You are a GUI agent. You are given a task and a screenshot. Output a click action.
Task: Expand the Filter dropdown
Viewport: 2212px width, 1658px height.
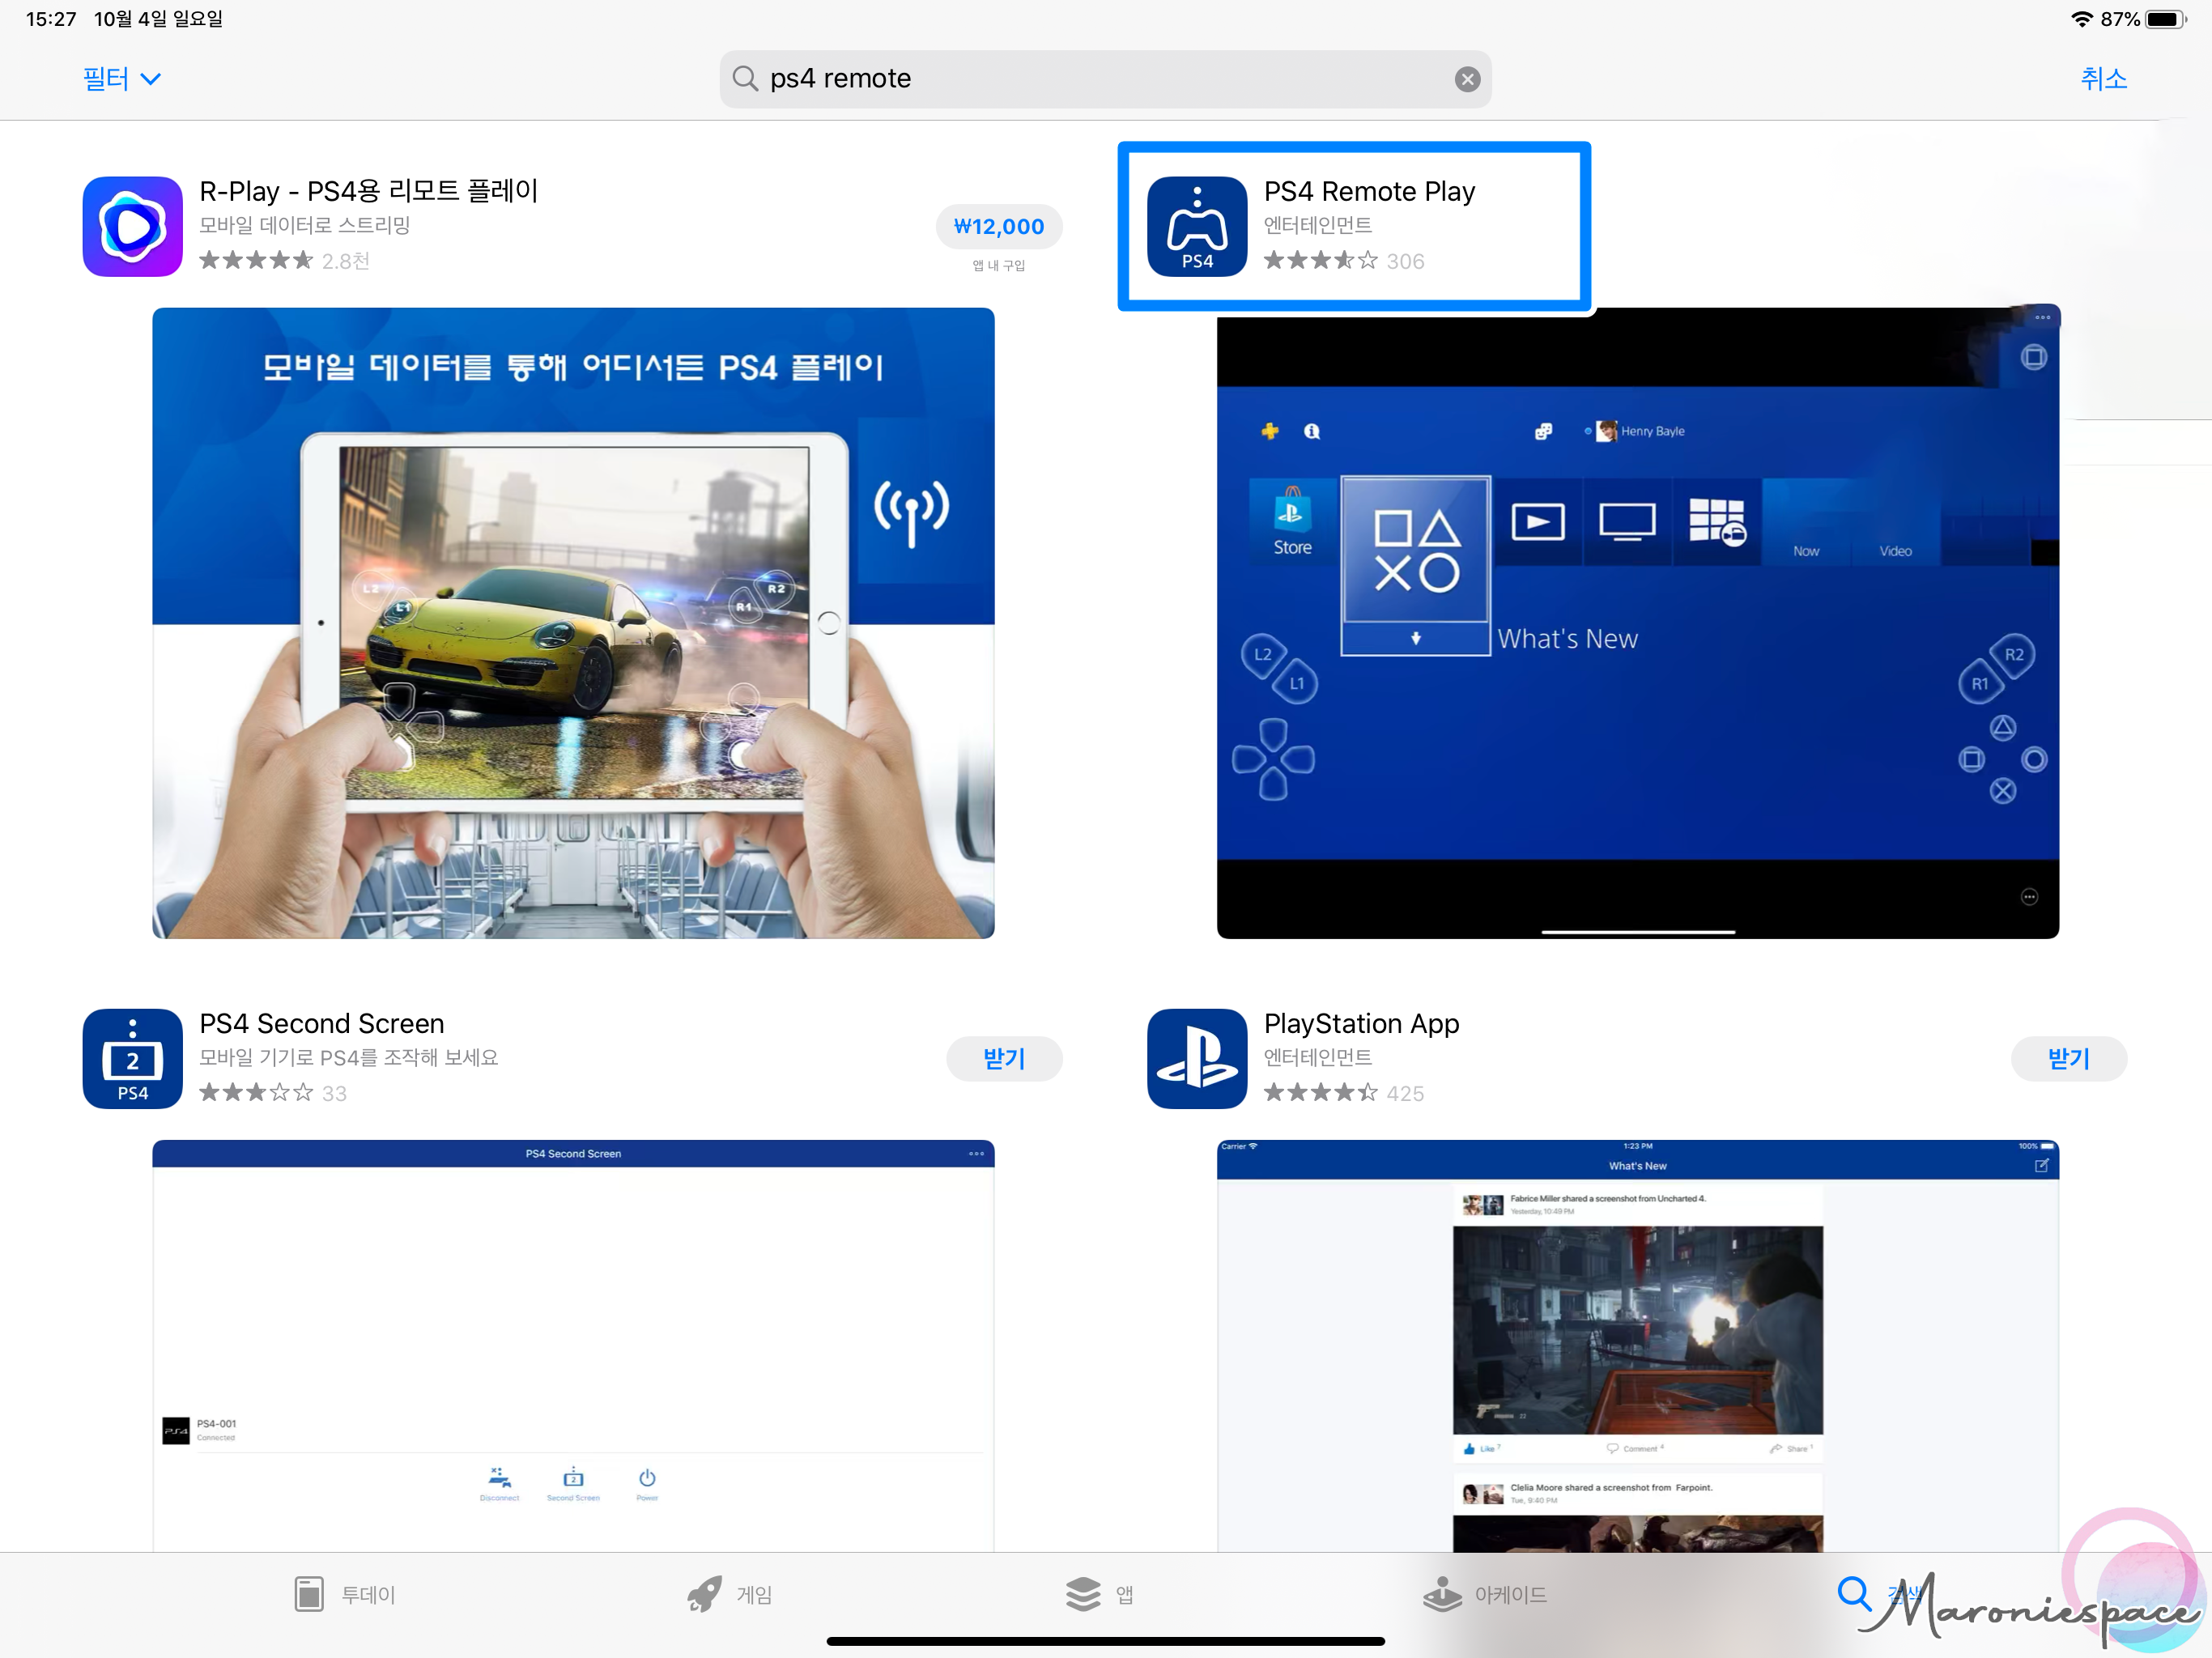click(121, 79)
